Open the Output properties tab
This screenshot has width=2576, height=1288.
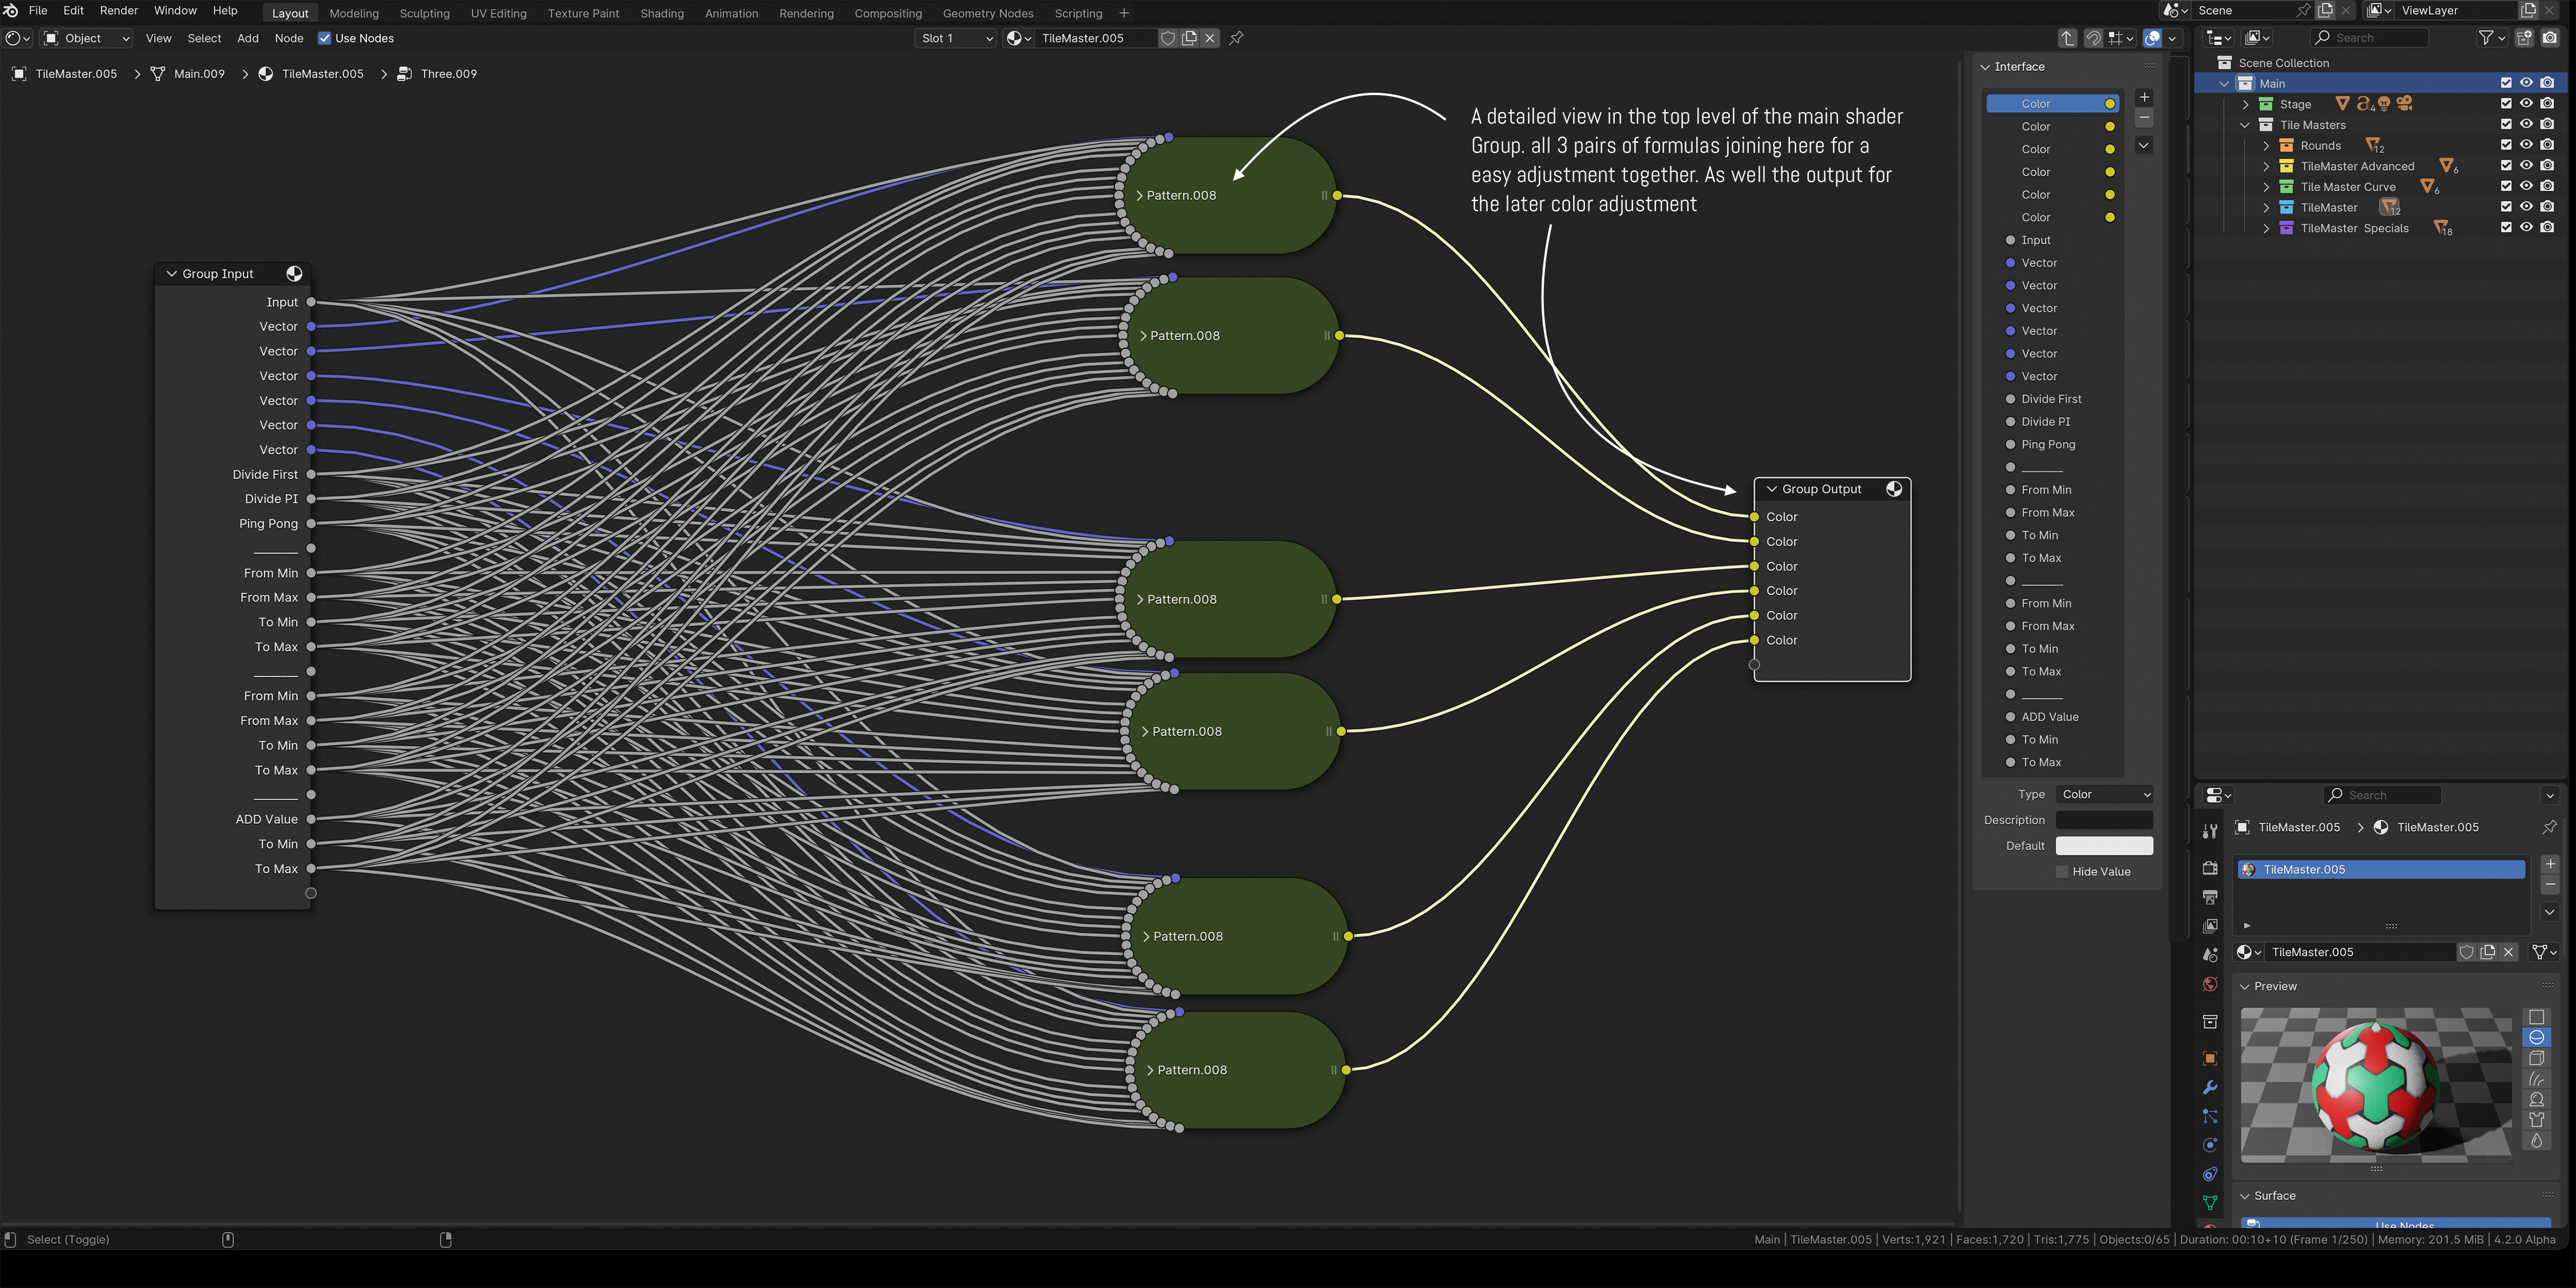point(2210,897)
